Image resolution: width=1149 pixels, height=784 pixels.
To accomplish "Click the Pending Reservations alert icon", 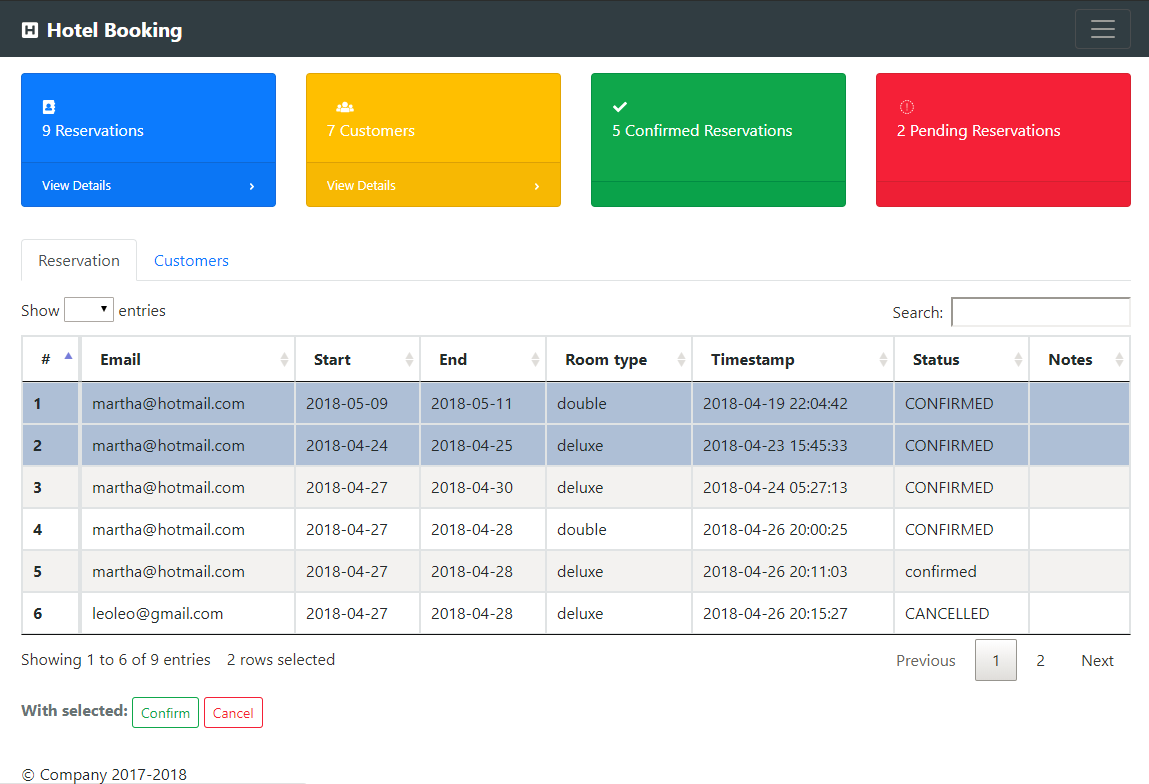I will pos(906,107).
